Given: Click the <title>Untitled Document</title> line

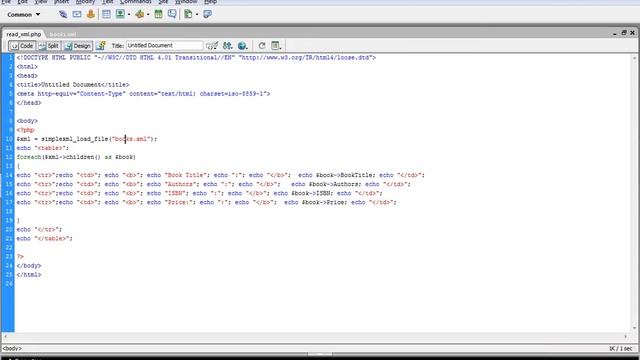Looking at the screenshot, I should (73, 84).
